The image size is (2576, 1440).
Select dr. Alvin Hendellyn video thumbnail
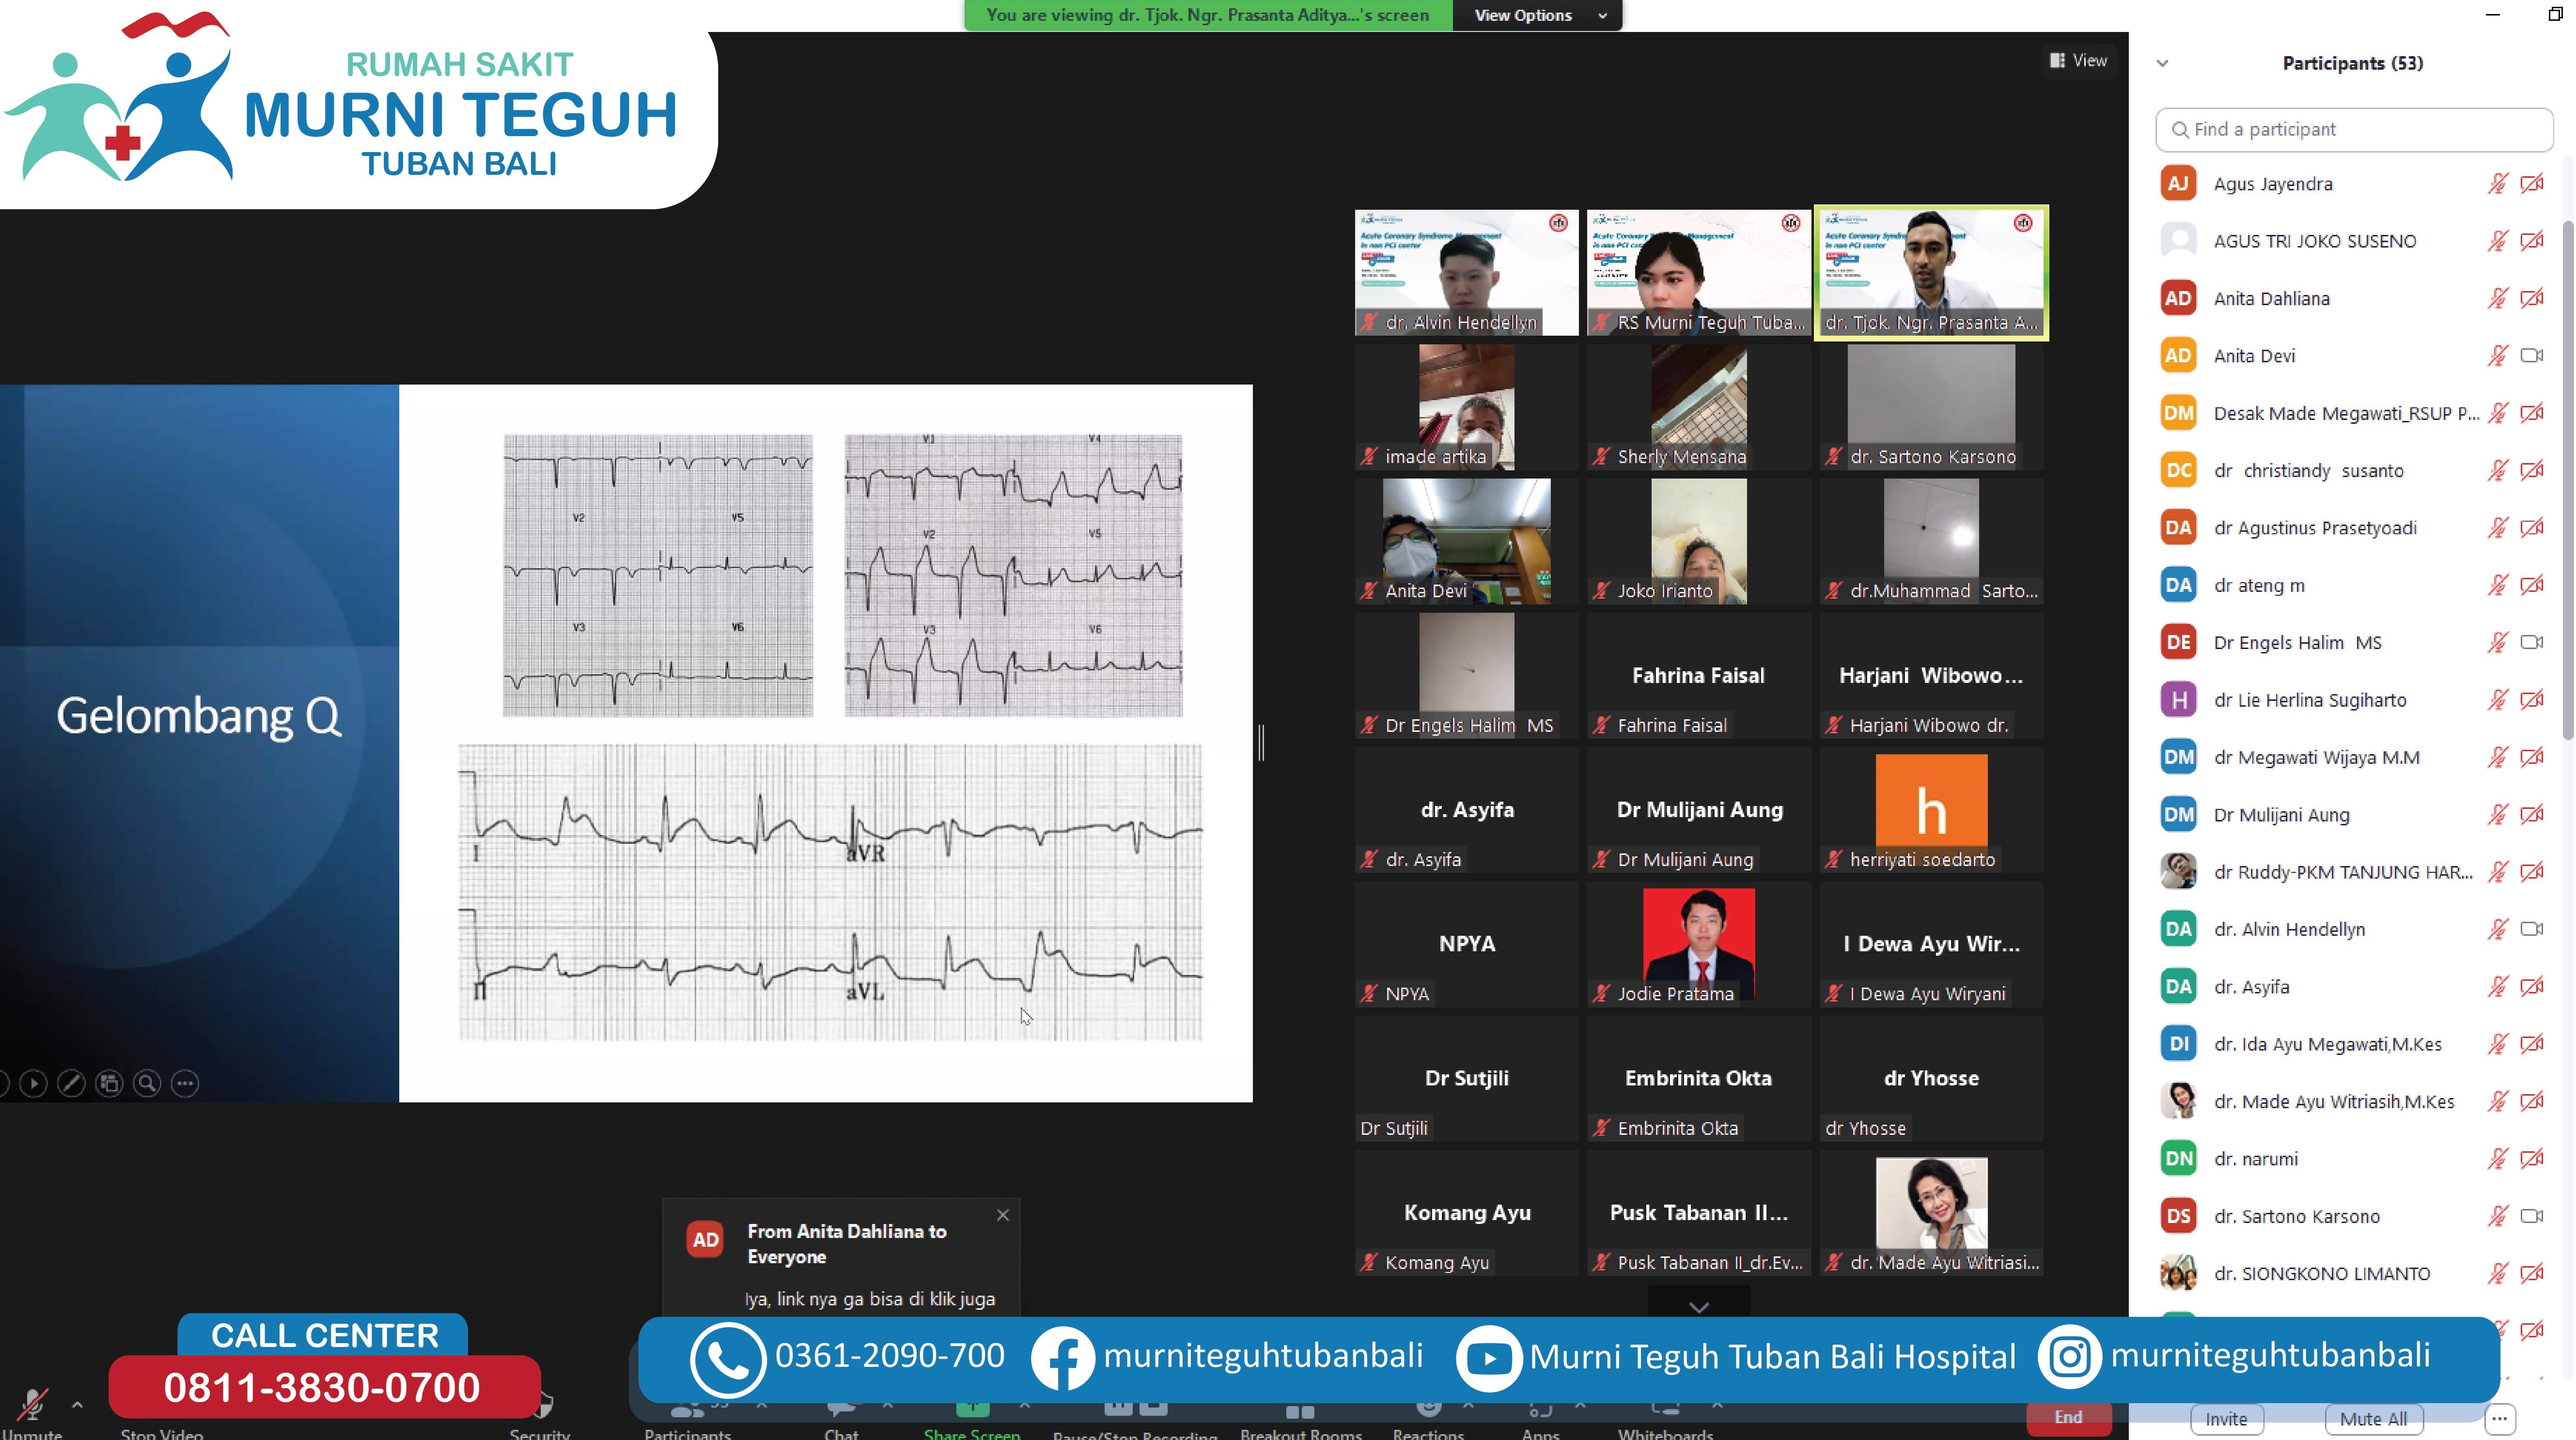[1466, 272]
